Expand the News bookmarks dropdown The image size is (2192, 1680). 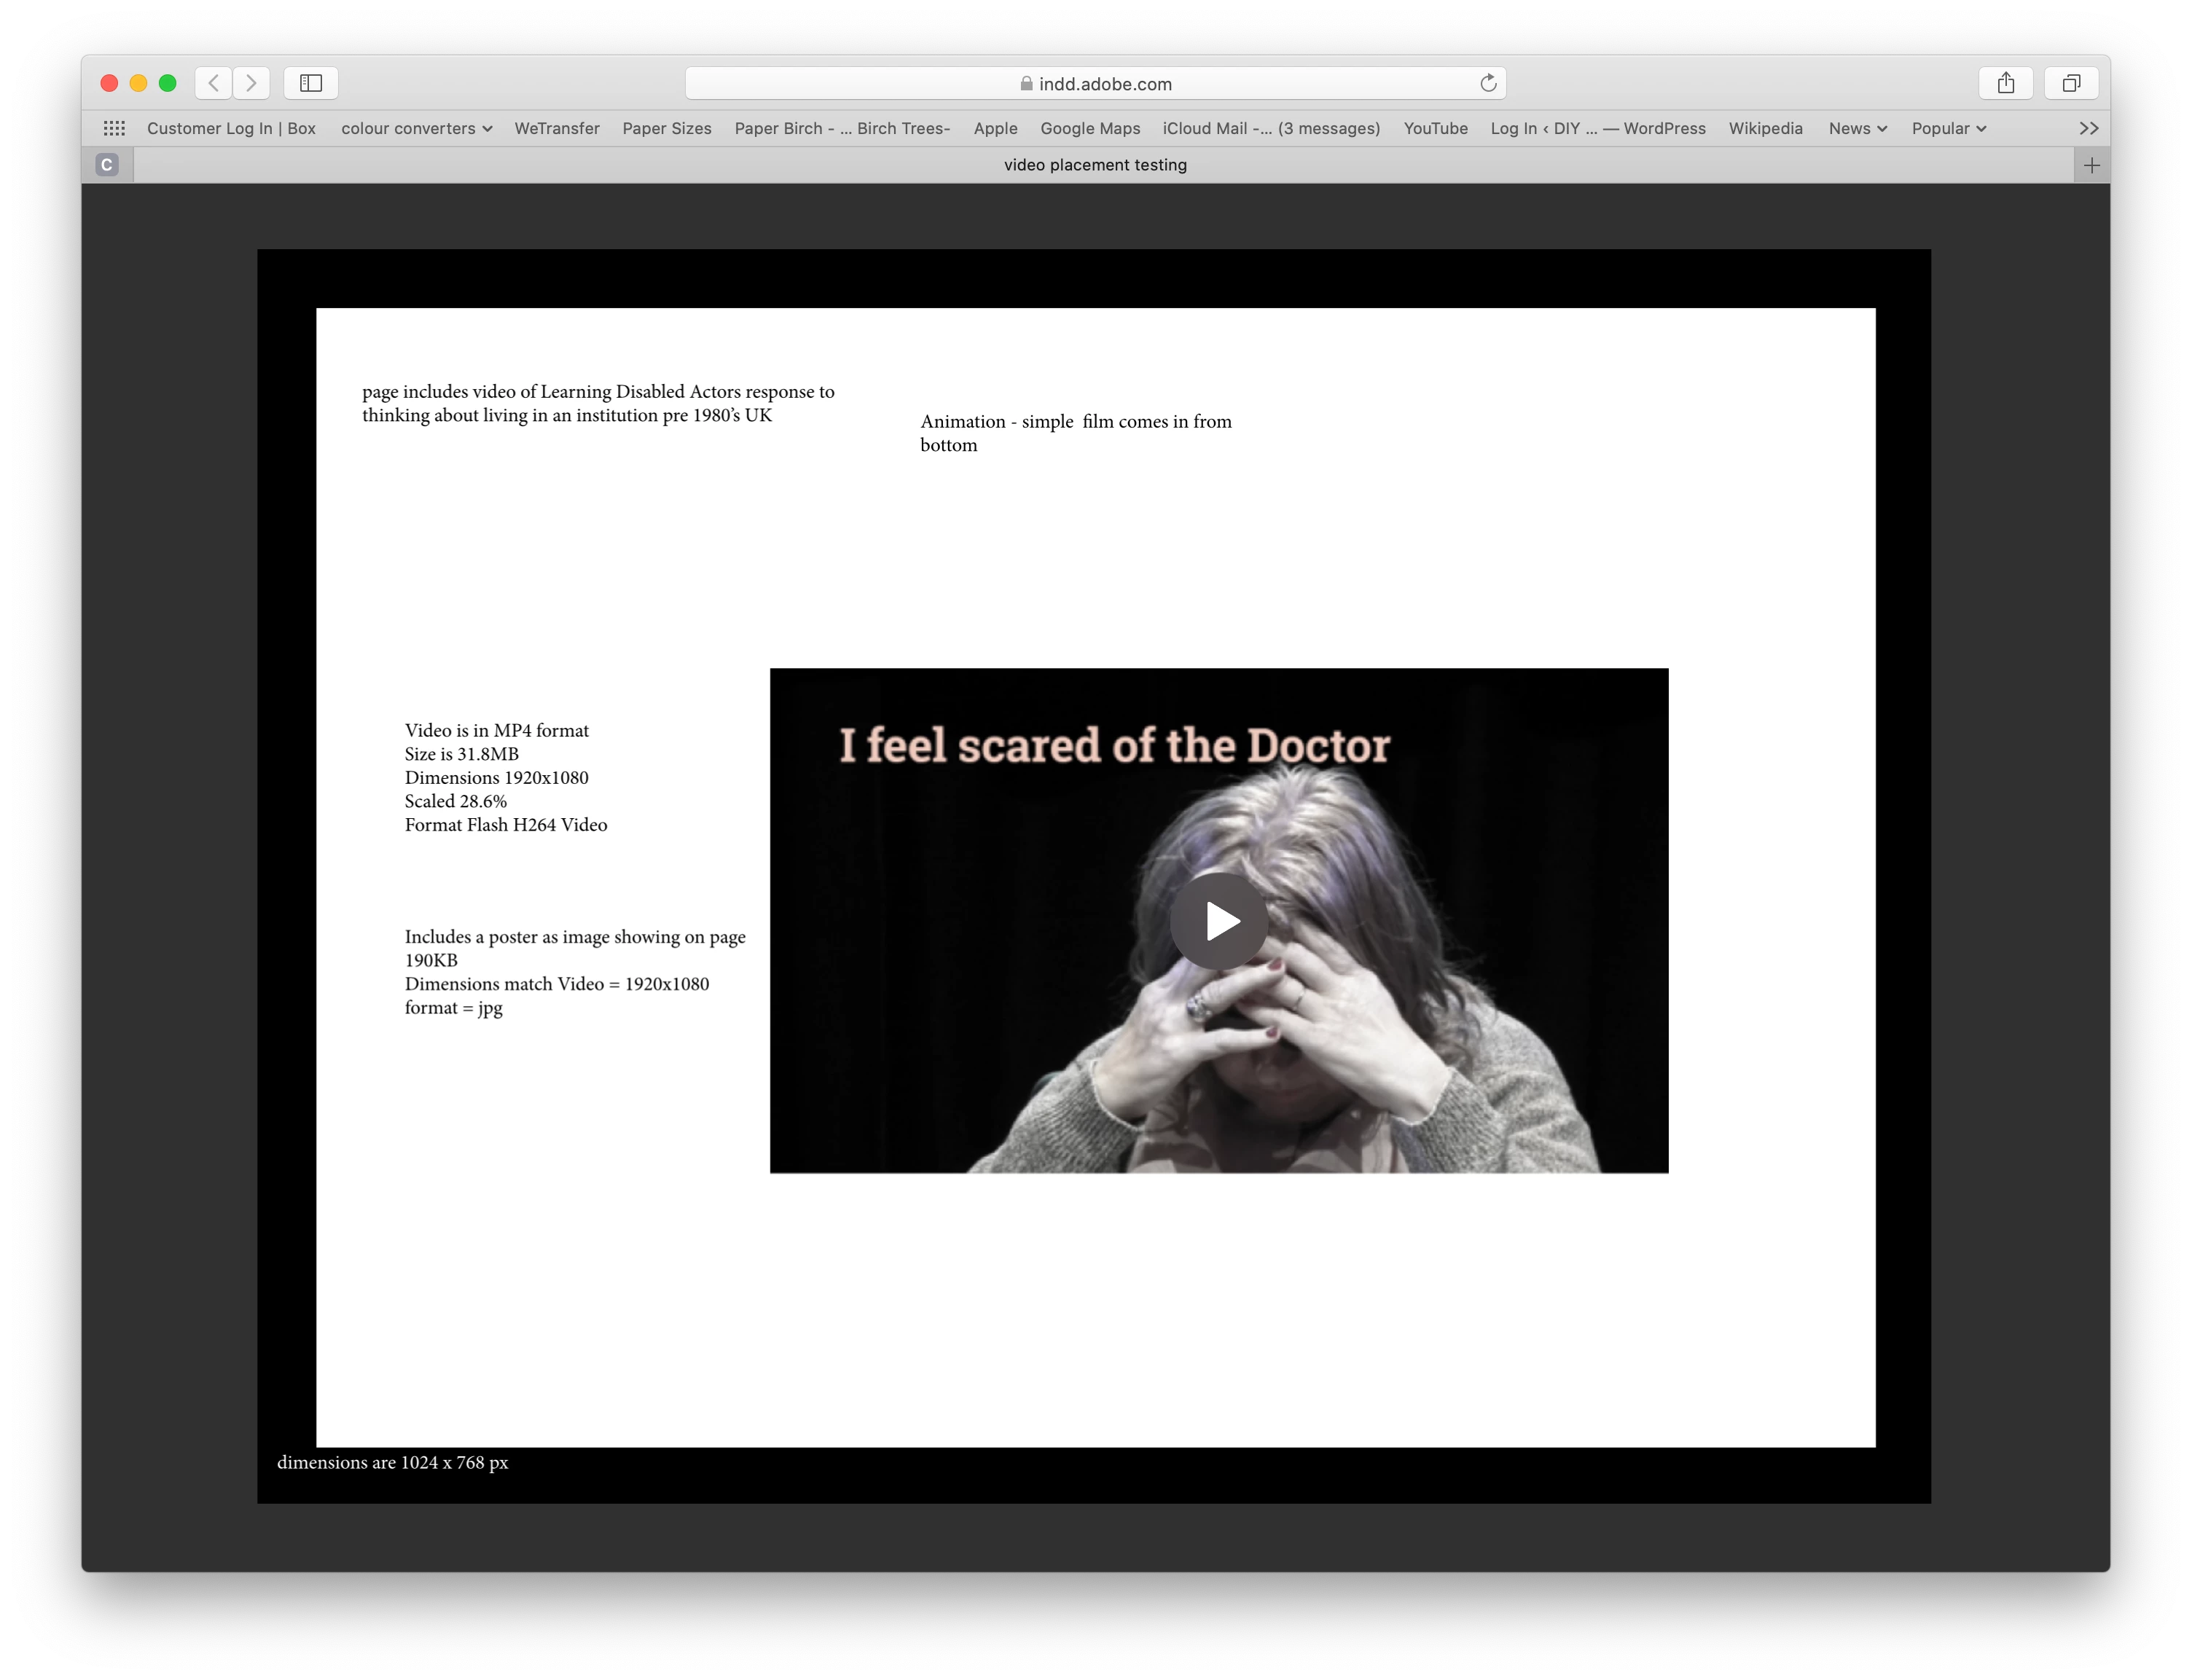[x=1857, y=128]
